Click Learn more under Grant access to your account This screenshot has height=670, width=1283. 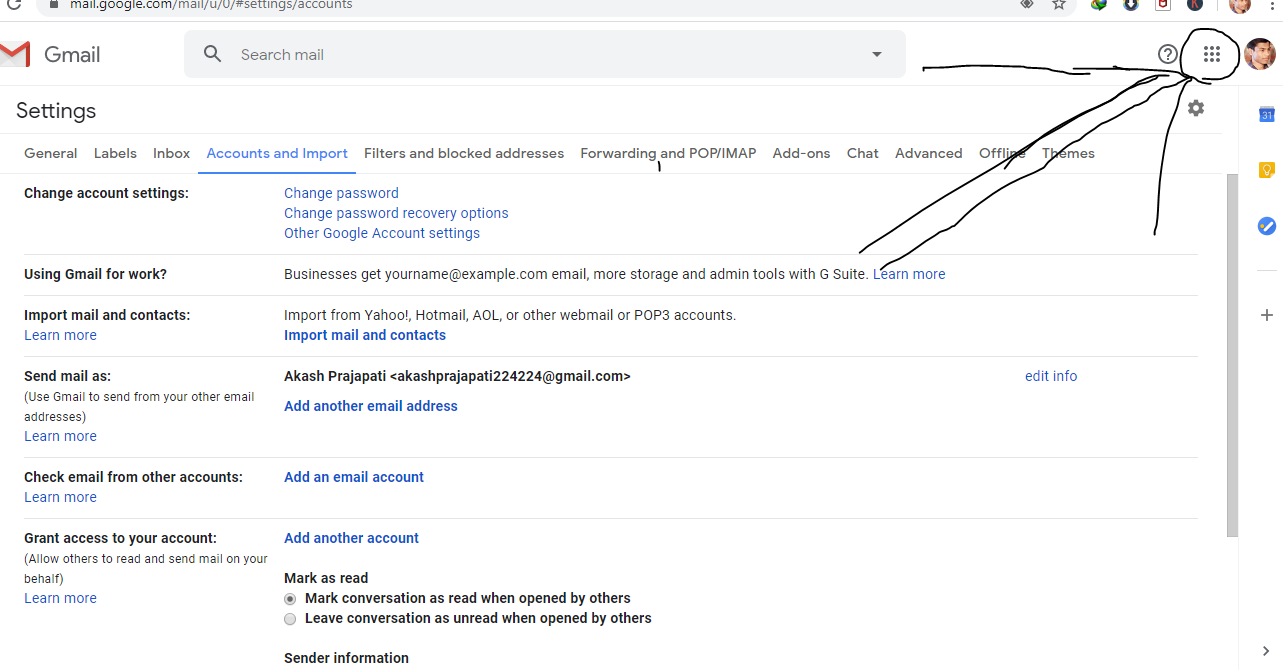(60, 598)
